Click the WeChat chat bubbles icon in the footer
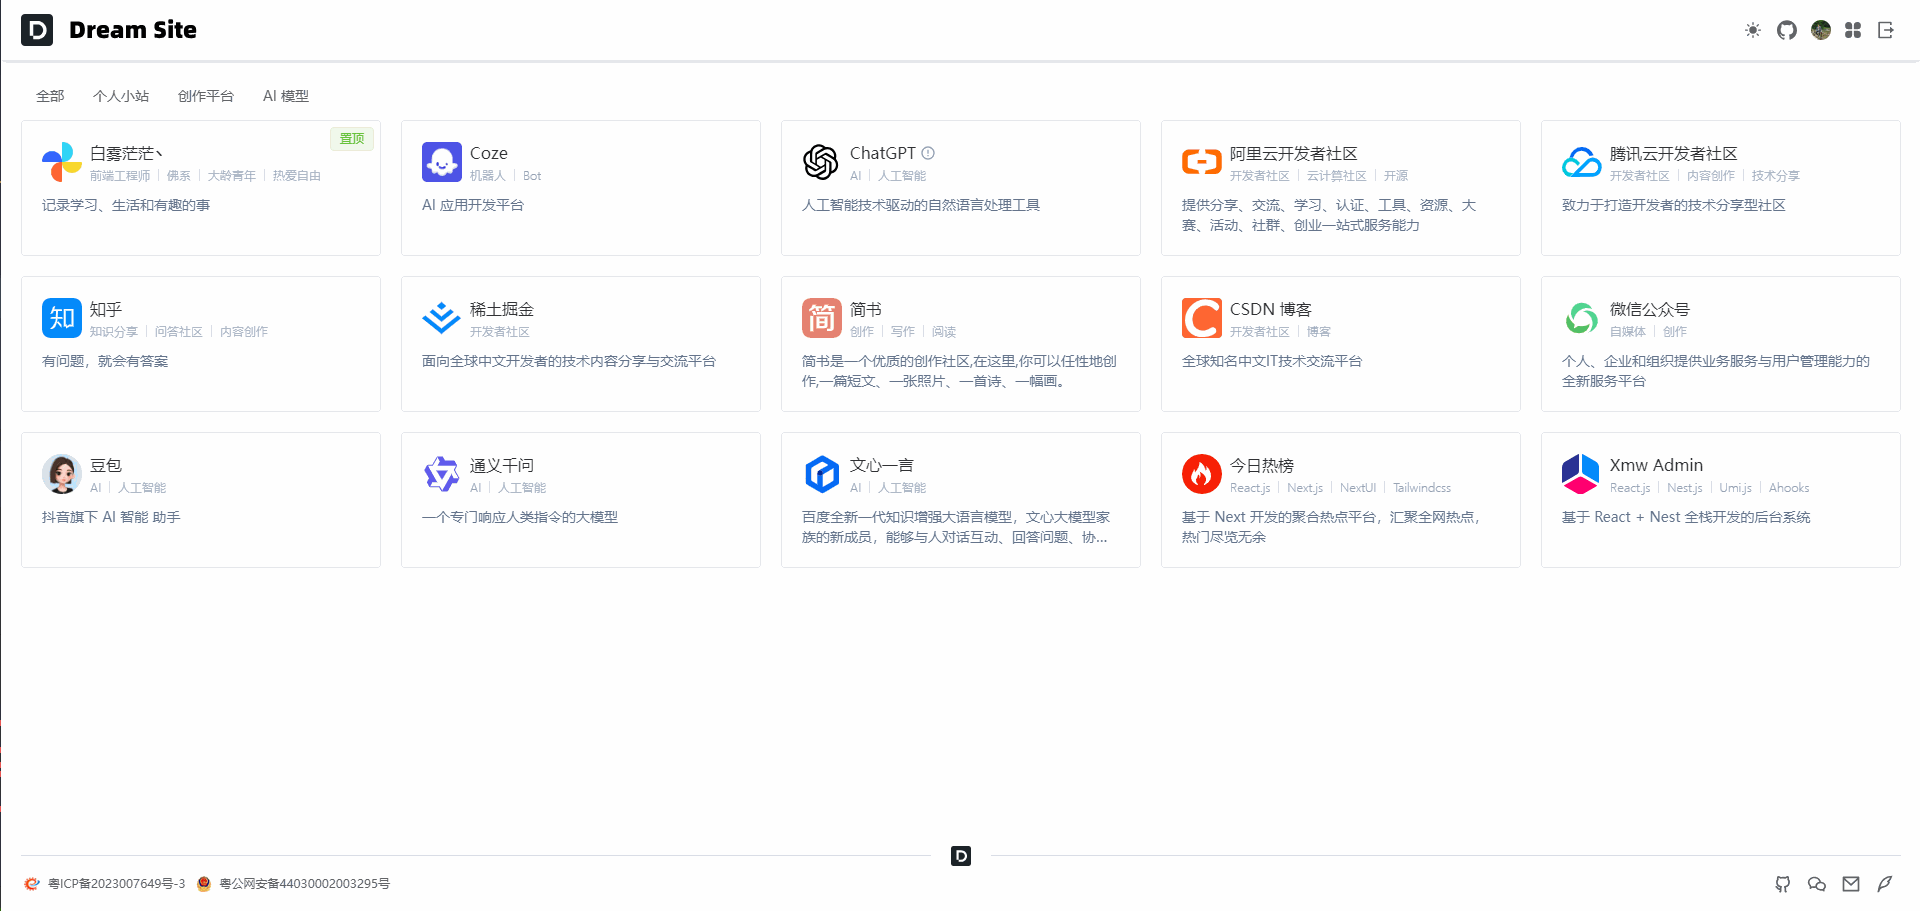1920x911 pixels. pyautogui.click(x=1817, y=884)
